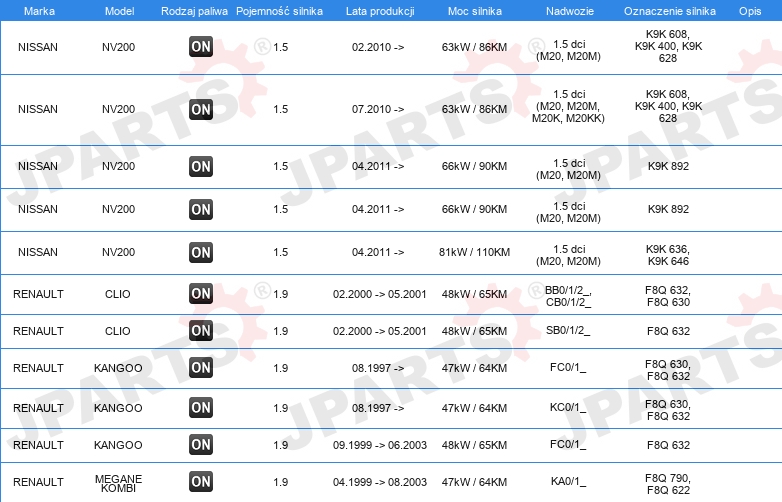Click the F8Q 790, F8Q 622 engine code
782x502 pixels.
tap(668, 484)
